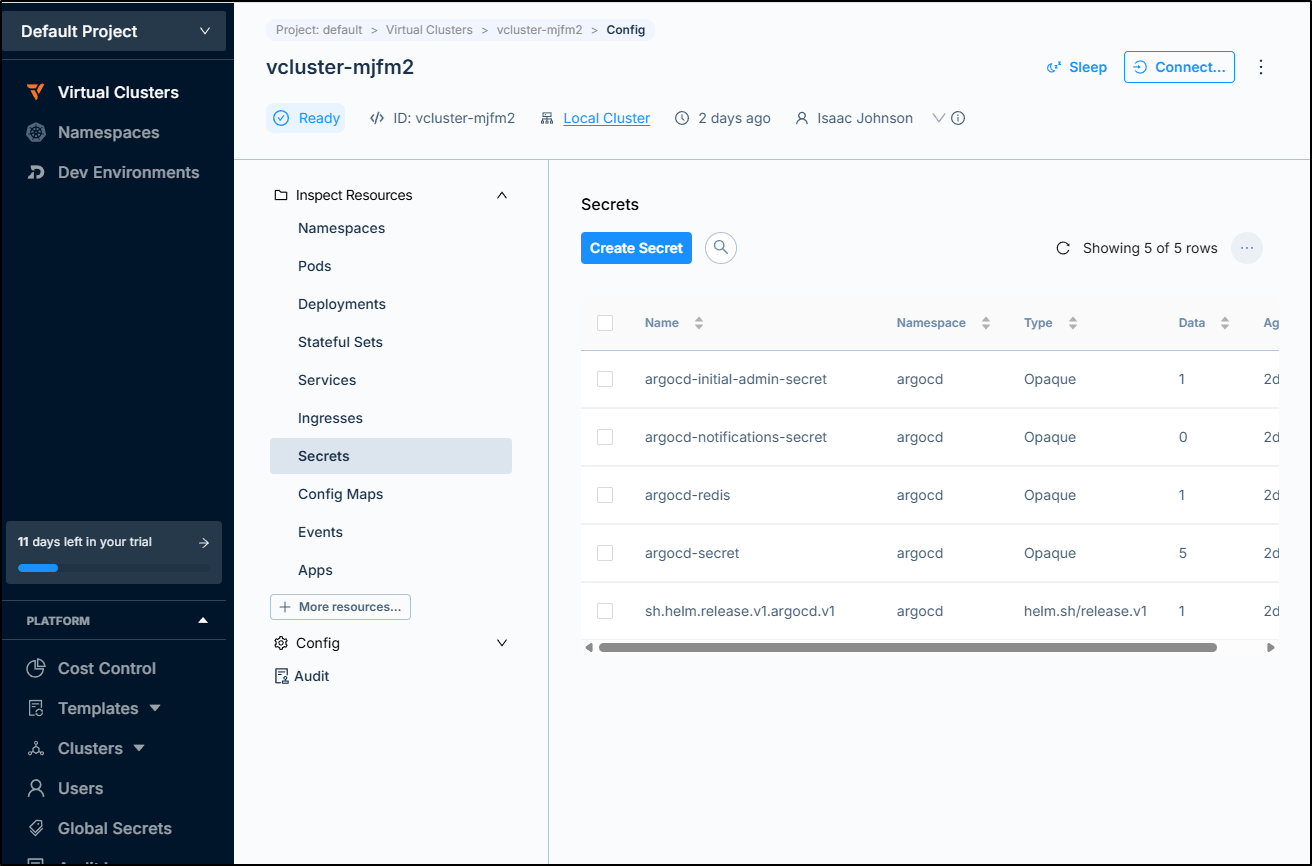
Task: Check the argocd-notifications-secret row checkbox
Action: [x=605, y=437]
